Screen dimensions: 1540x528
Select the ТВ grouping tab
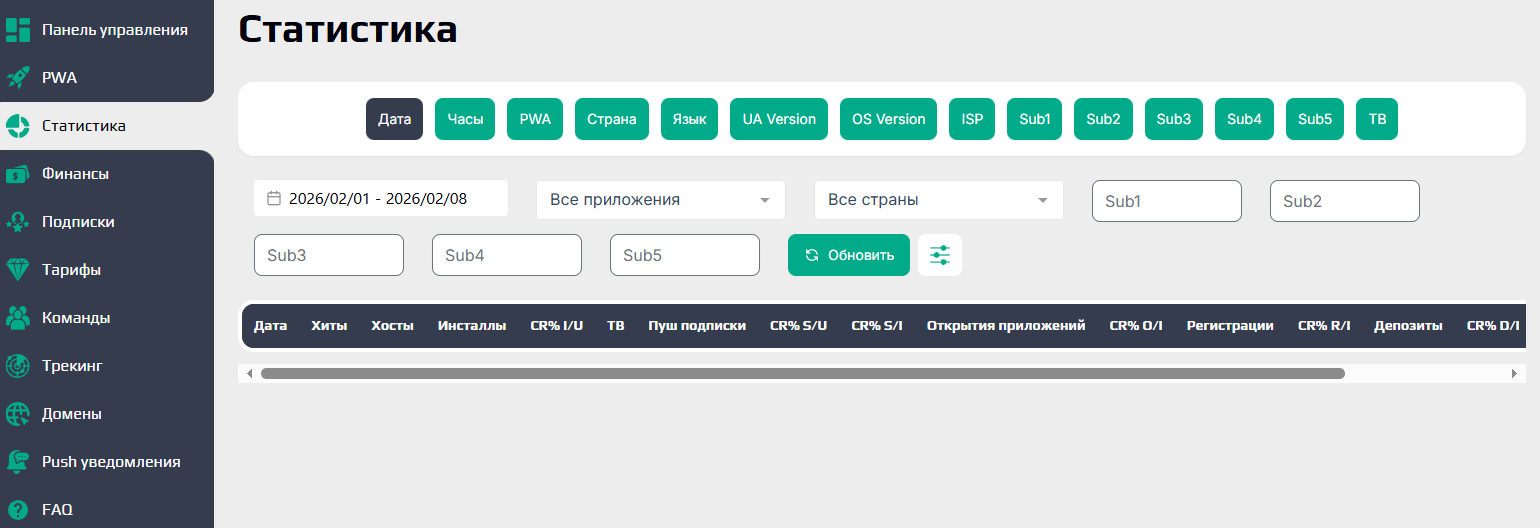click(1377, 119)
